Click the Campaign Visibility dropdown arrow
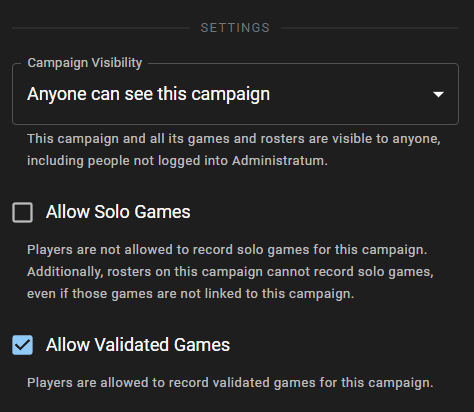 pyautogui.click(x=438, y=94)
